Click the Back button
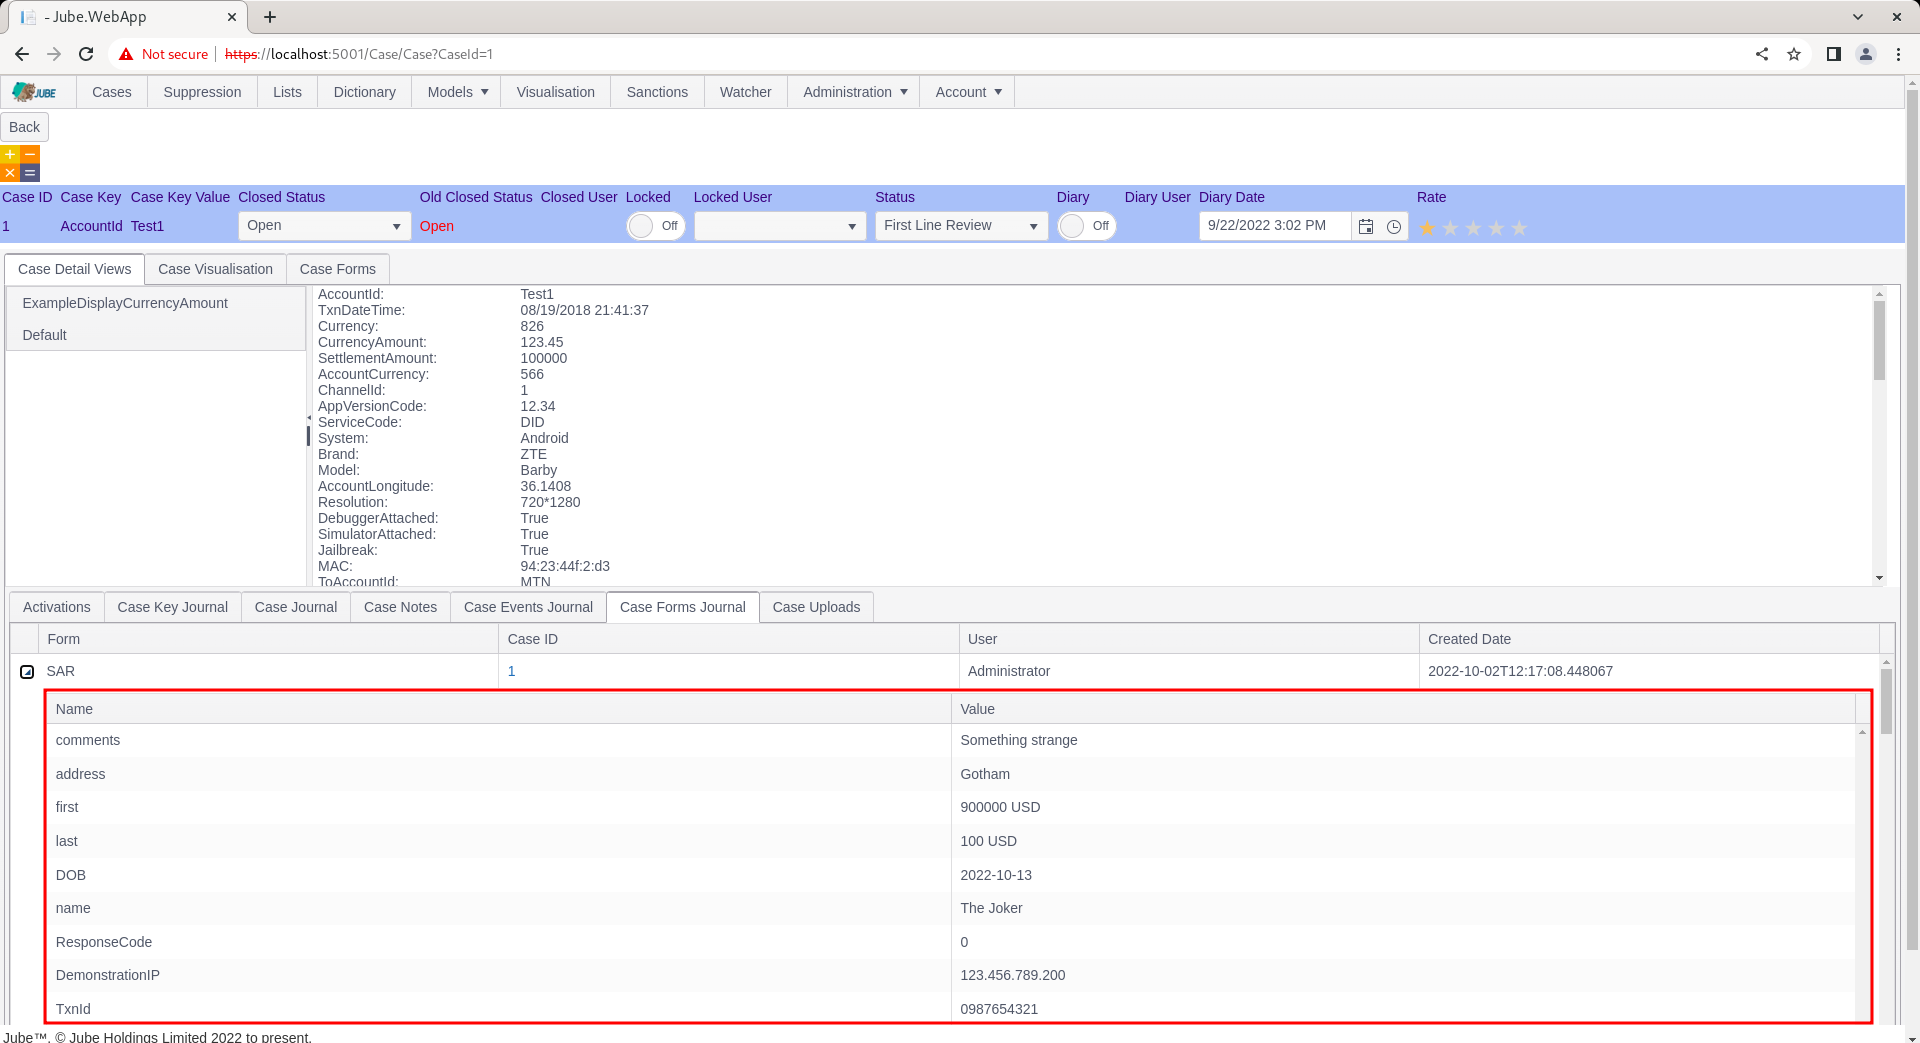 tap(25, 127)
